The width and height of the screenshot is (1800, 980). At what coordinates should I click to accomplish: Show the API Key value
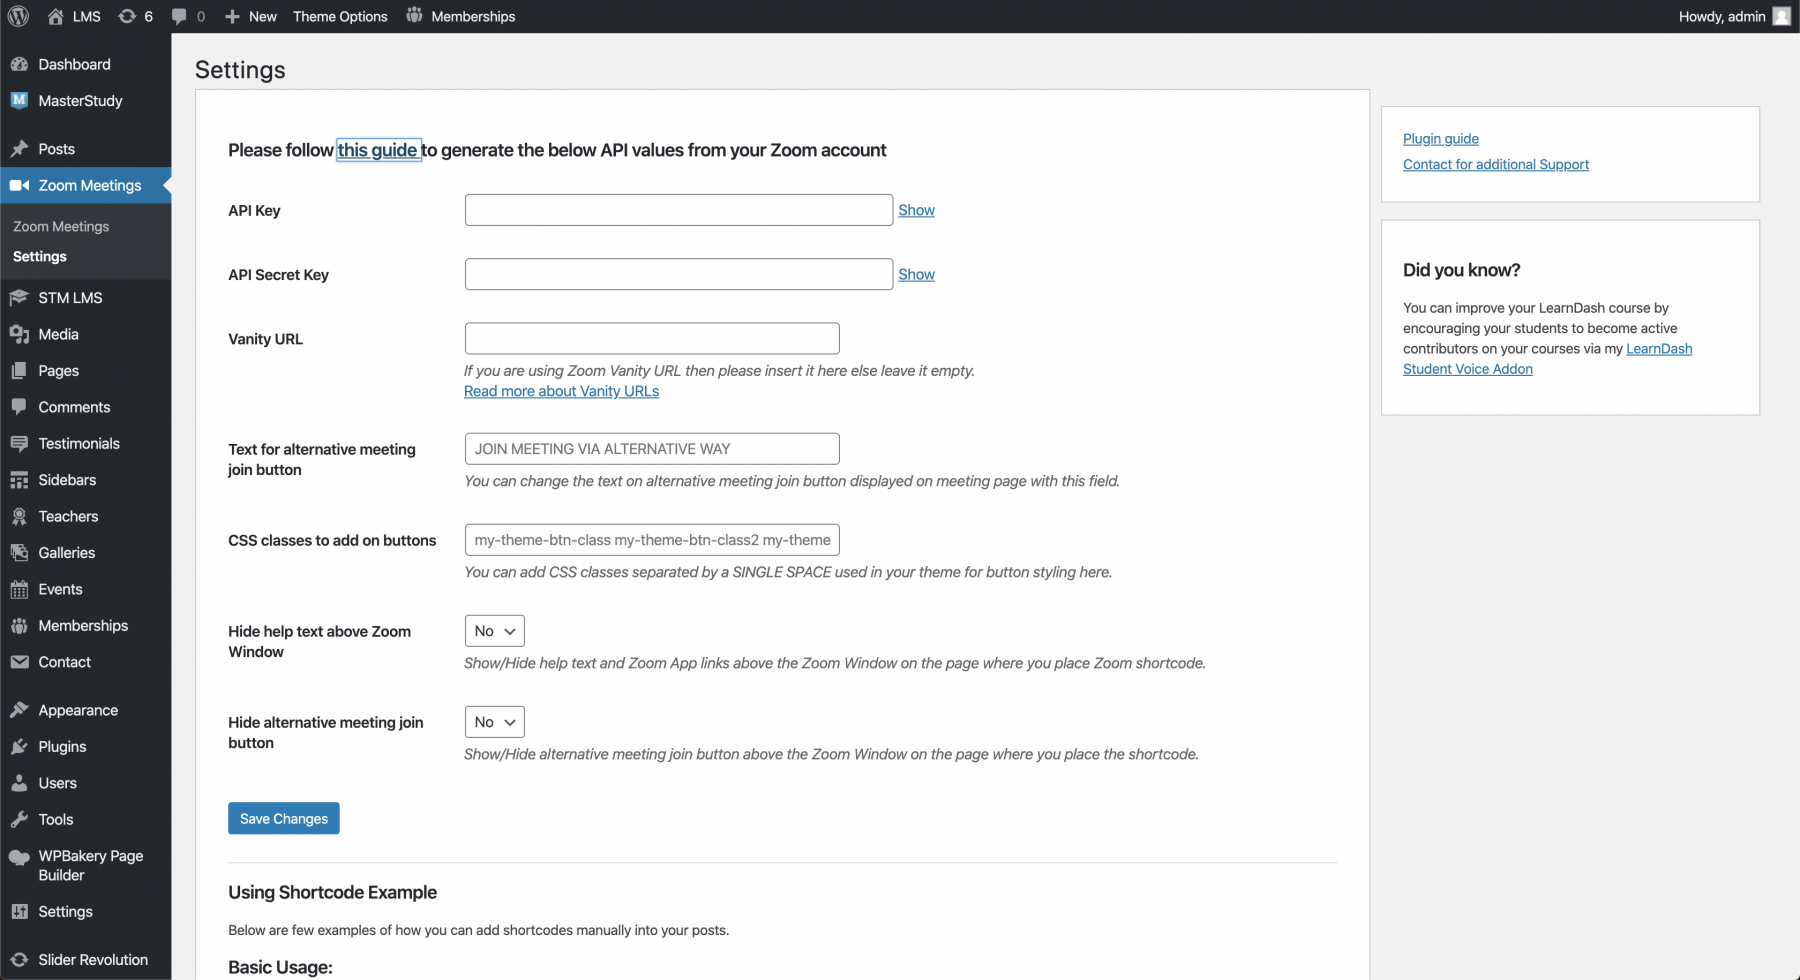coord(916,210)
